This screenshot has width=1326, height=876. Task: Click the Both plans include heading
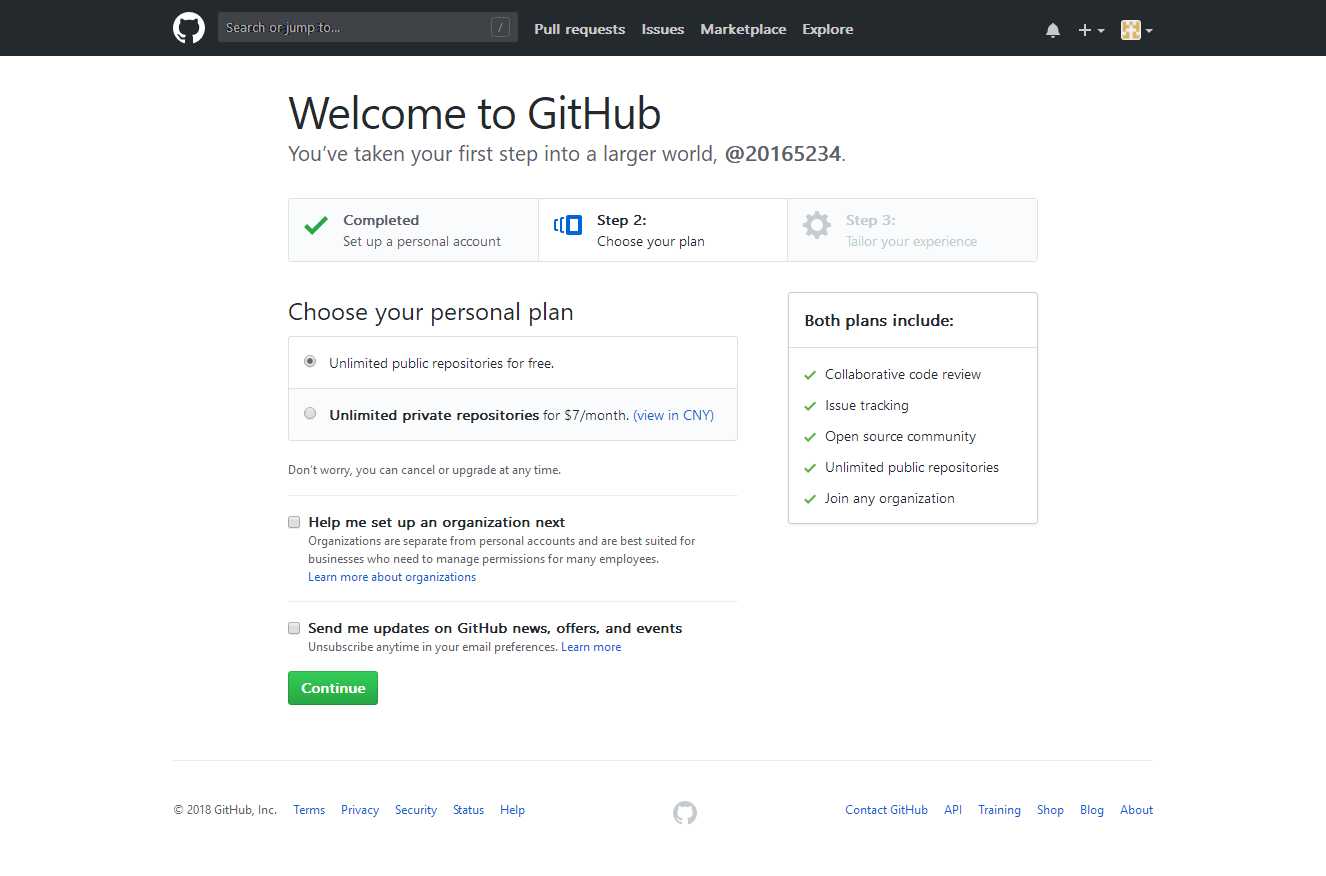[x=879, y=321]
